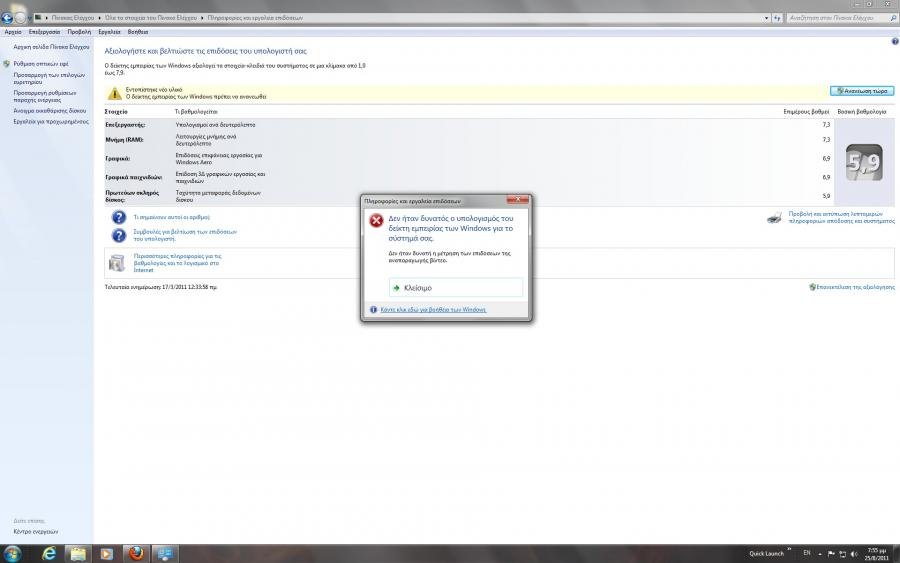Click the printer icon for detailed performance info
The width and height of the screenshot is (900, 563).
774,217
